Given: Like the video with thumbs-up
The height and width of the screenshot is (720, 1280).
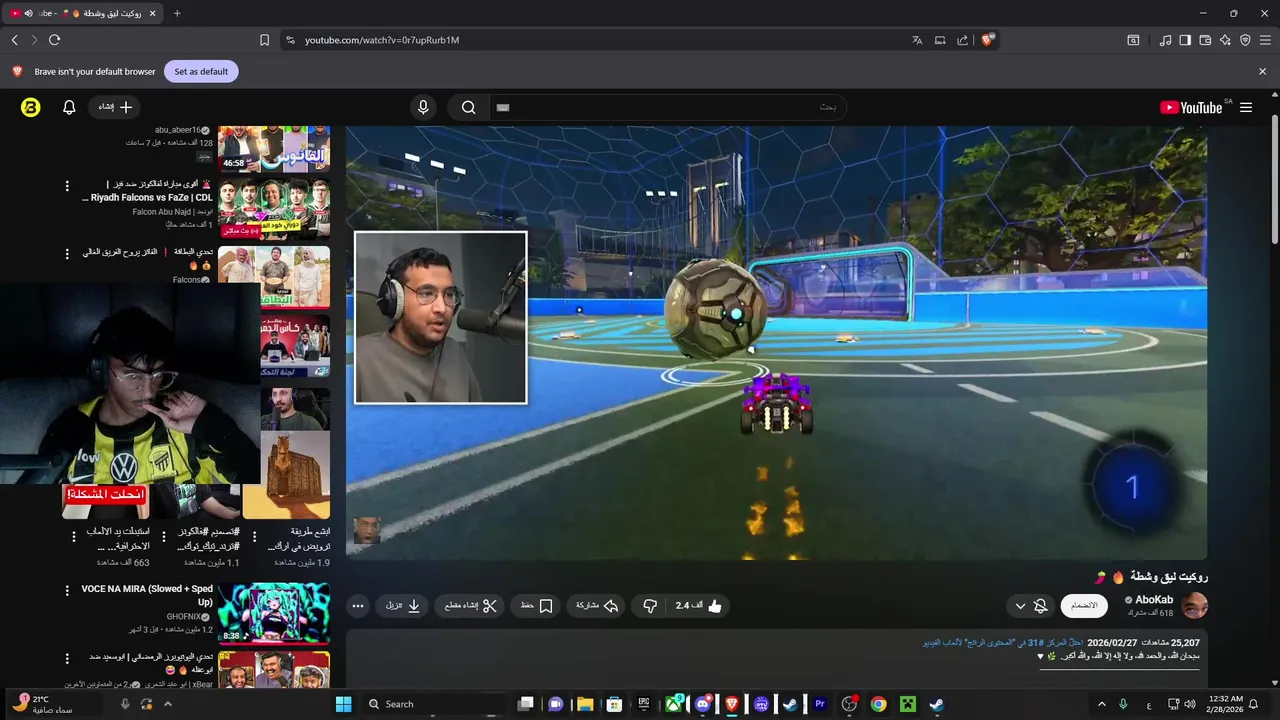Looking at the screenshot, I should coord(699,606).
